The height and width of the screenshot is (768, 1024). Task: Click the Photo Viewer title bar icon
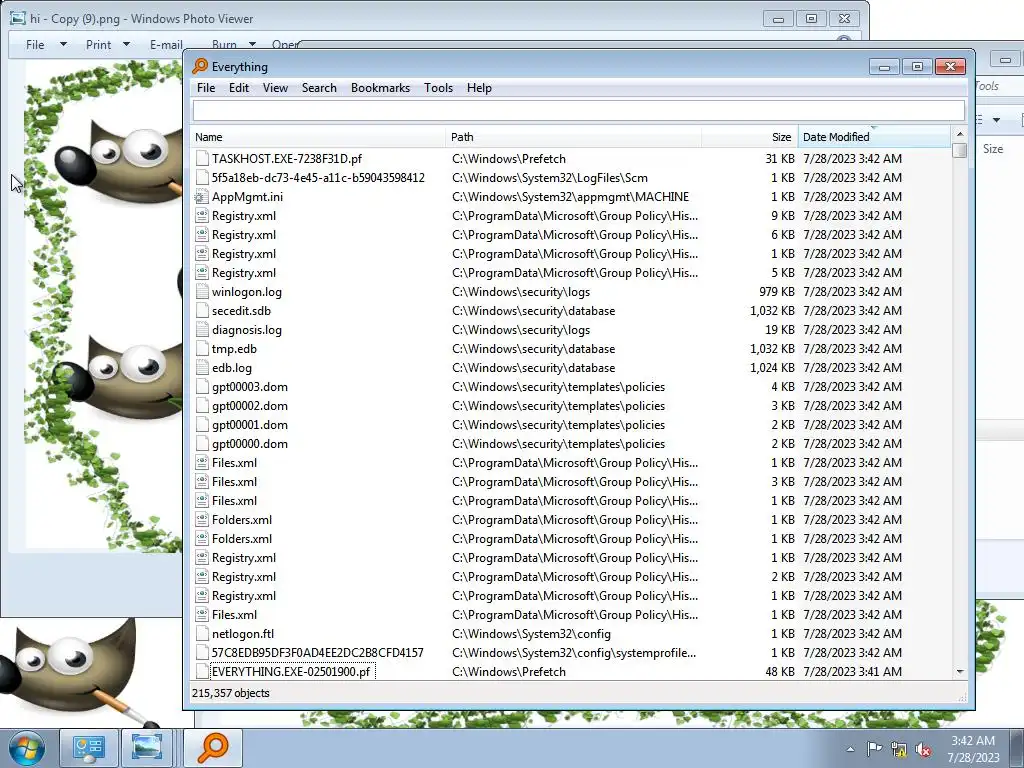[x=18, y=18]
